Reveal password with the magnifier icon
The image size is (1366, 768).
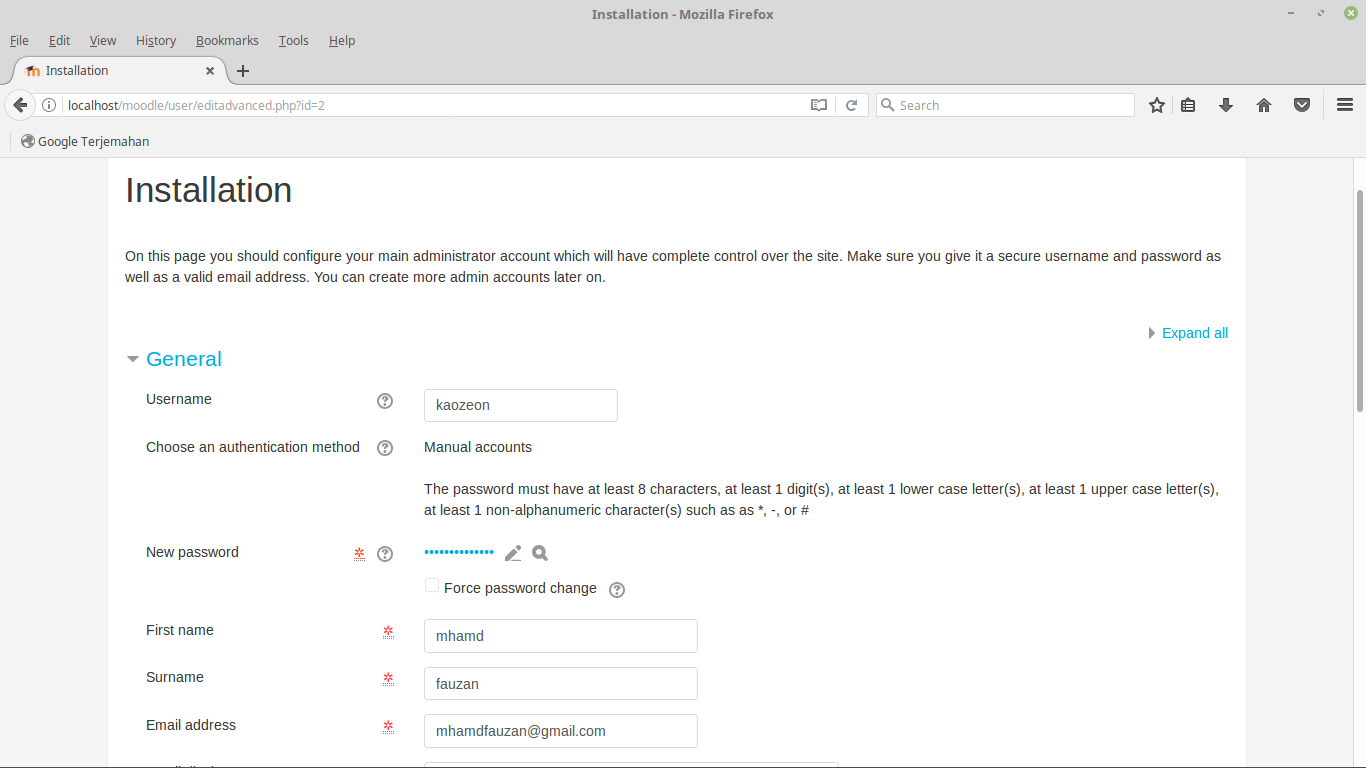(540, 553)
